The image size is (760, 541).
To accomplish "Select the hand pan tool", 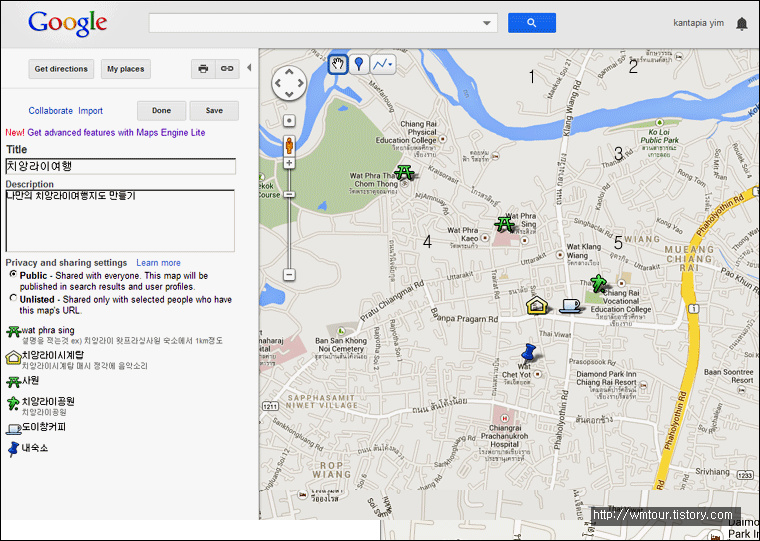I will point(338,64).
